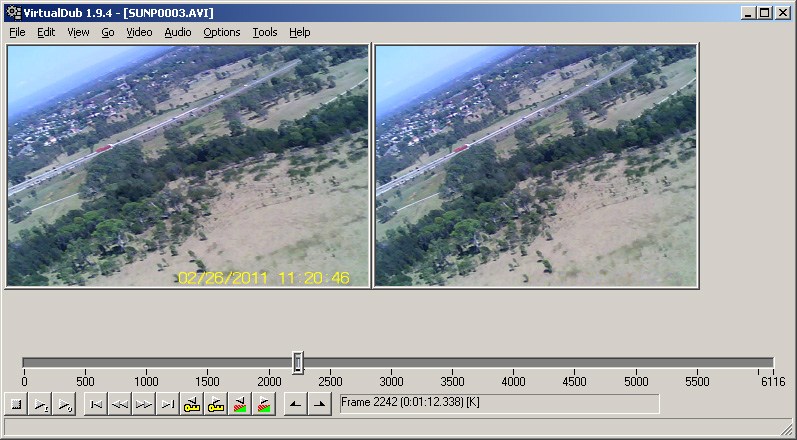Click the input video pane with timestamp
Viewport: 797px width, 440px height.
tap(188, 166)
